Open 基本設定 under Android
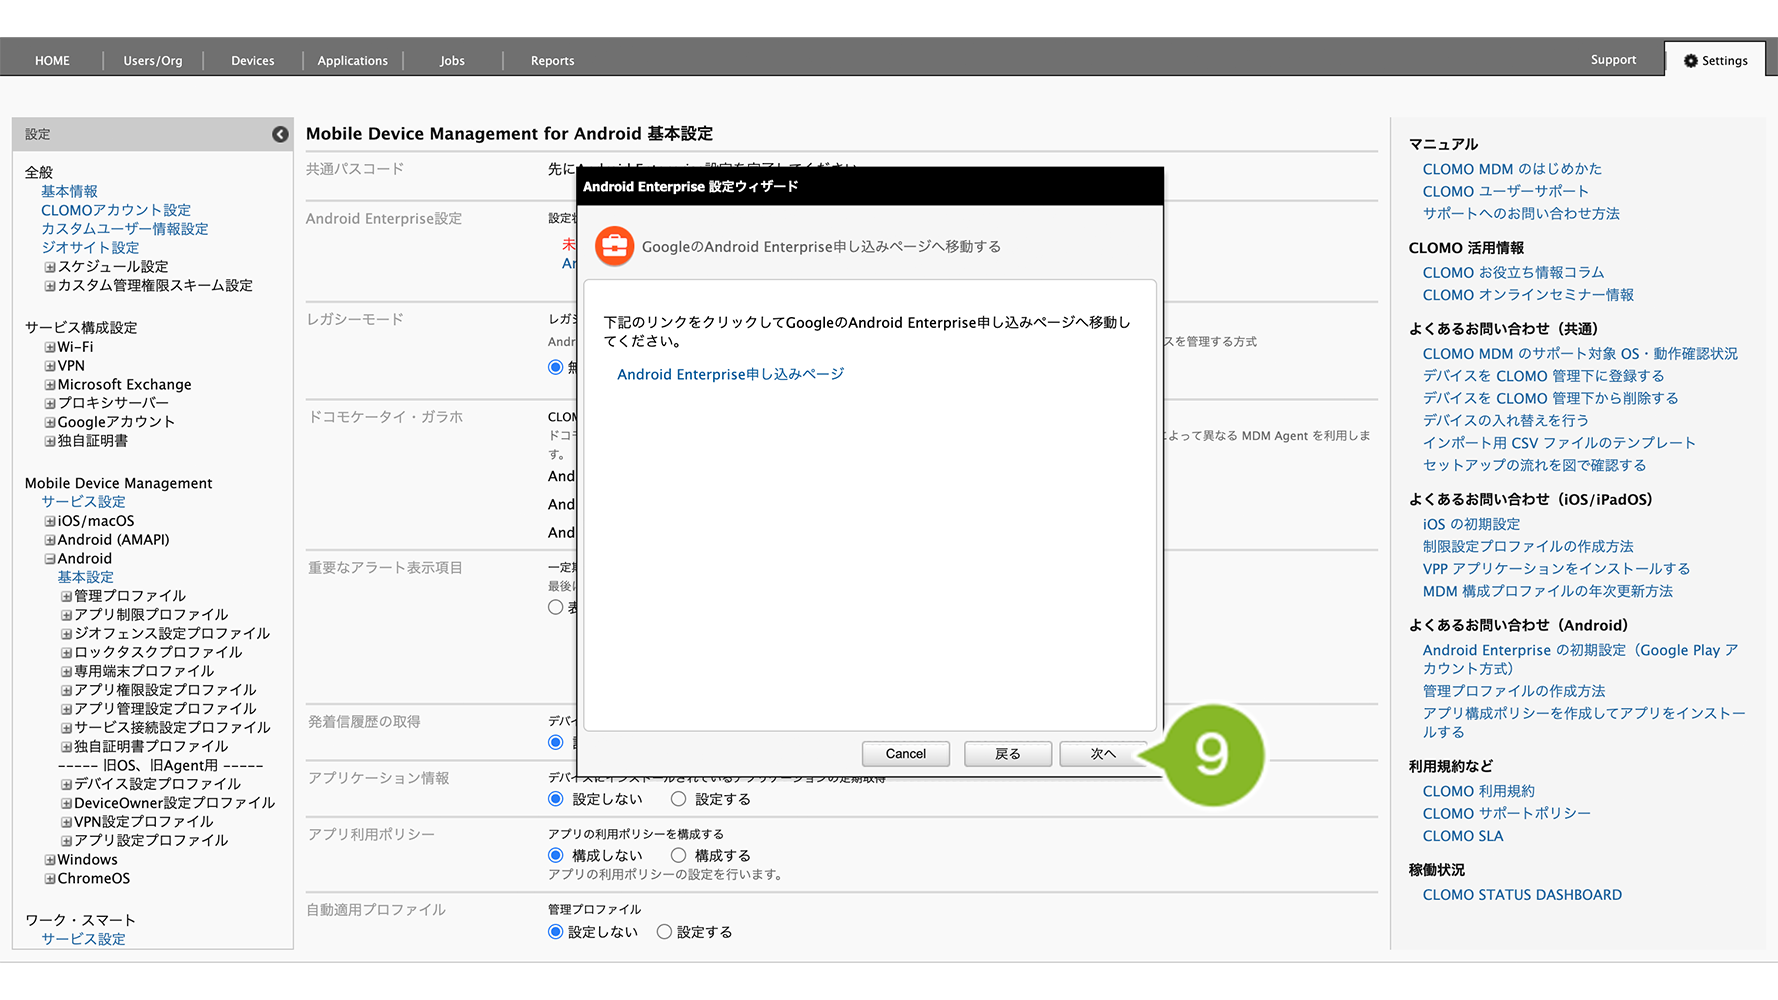Screen dimensions: 1778x1000 point(85,577)
